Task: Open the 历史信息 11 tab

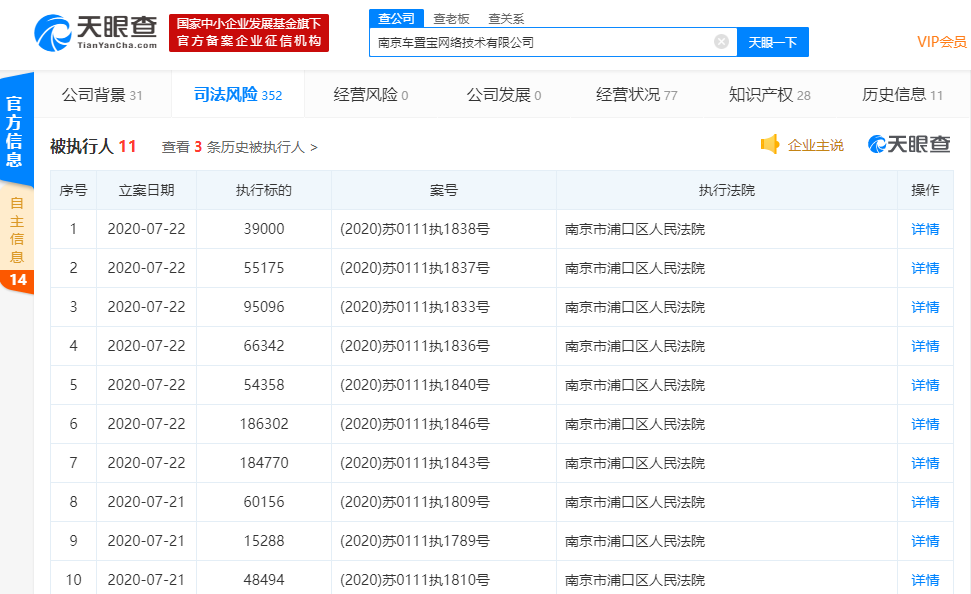Action: pos(902,95)
